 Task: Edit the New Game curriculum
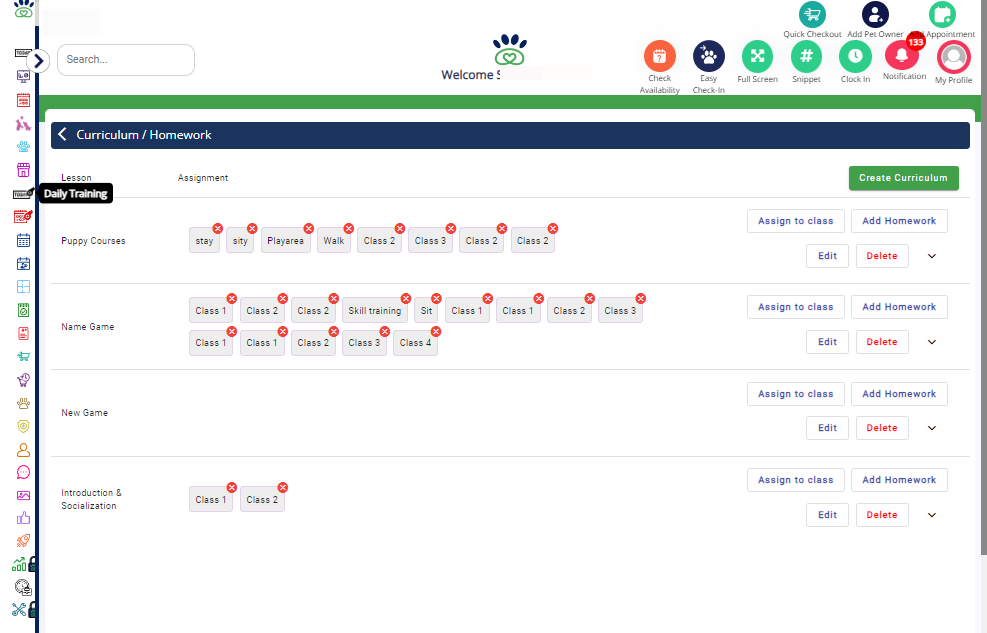tap(827, 428)
